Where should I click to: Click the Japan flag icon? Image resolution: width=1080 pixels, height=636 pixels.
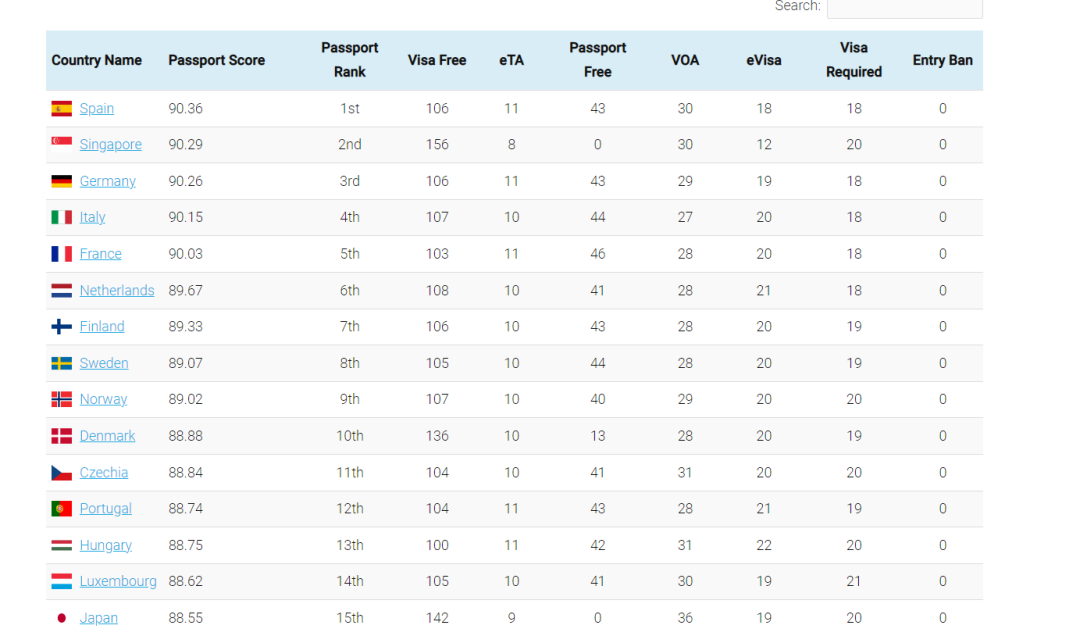(x=61, y=618)
